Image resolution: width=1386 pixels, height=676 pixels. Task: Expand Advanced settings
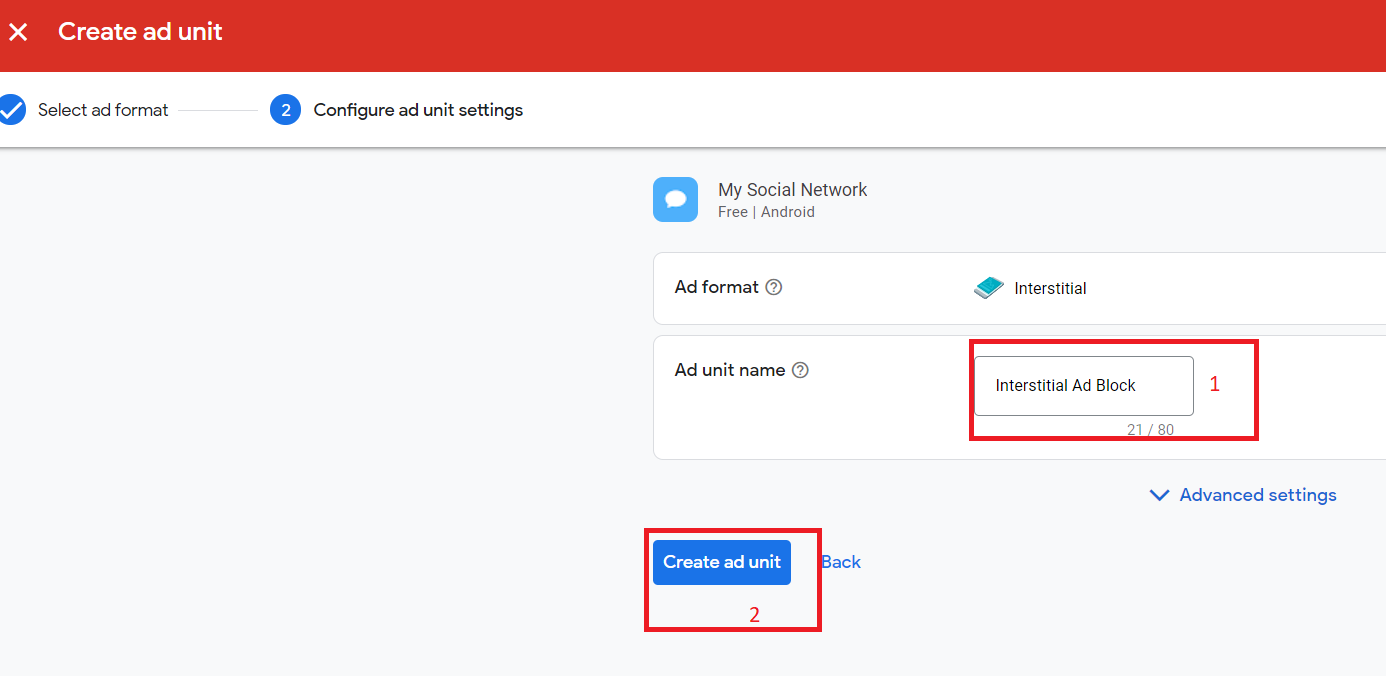pyautogui.click(x=1257, y=495)
